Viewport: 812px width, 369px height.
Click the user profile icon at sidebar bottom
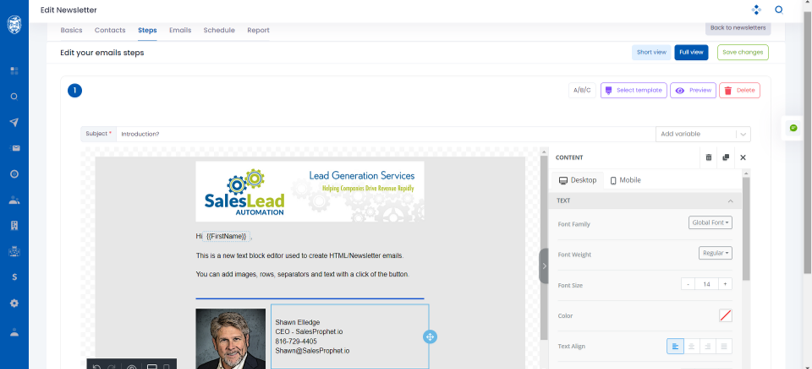[x=14, y=333]
